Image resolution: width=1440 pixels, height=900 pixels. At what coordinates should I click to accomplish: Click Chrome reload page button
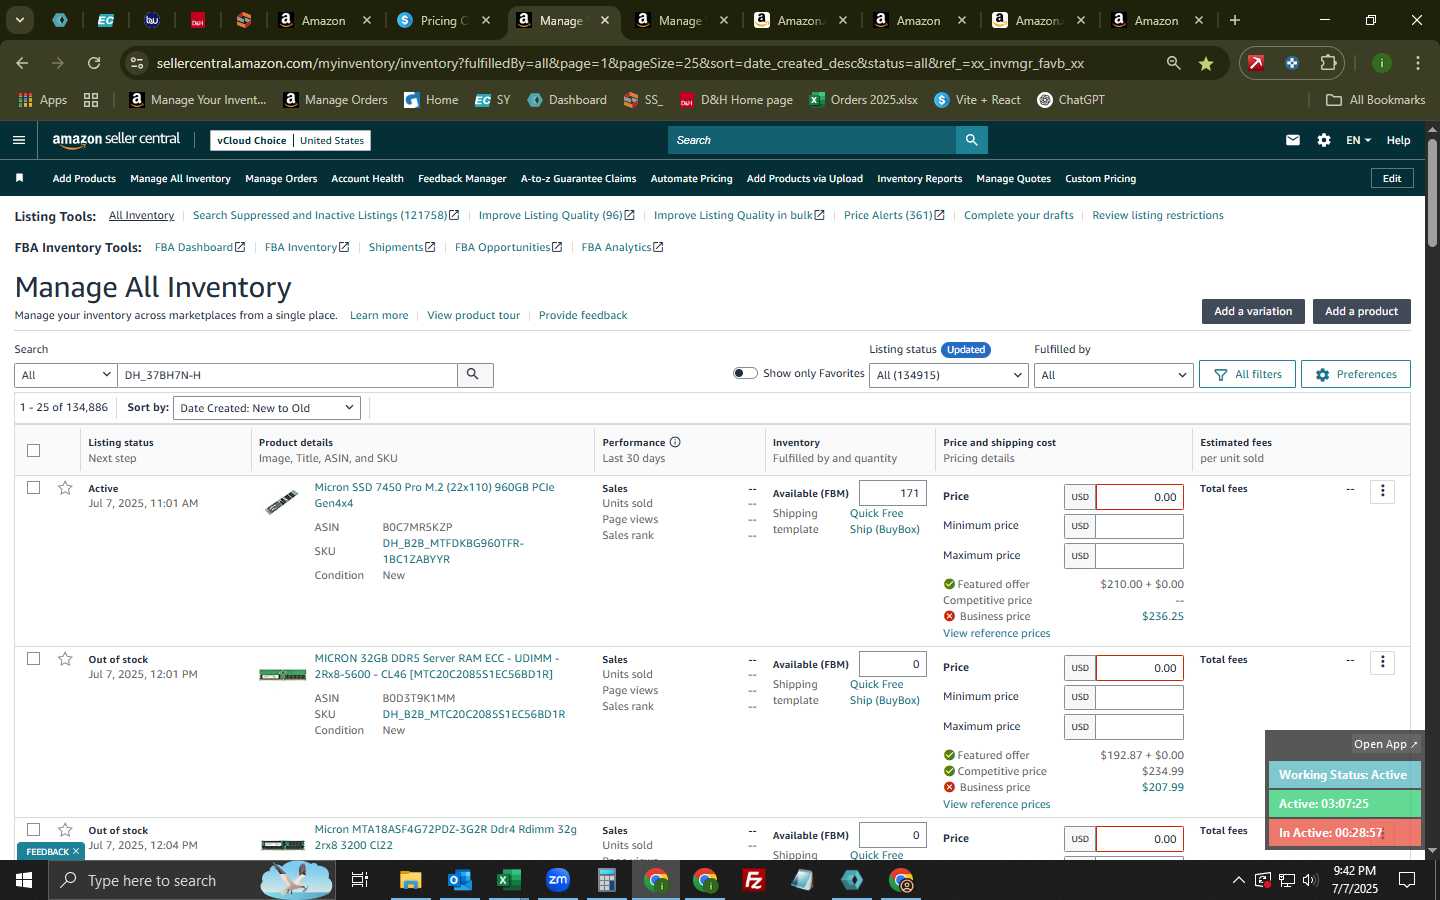(x=94, y=63)
